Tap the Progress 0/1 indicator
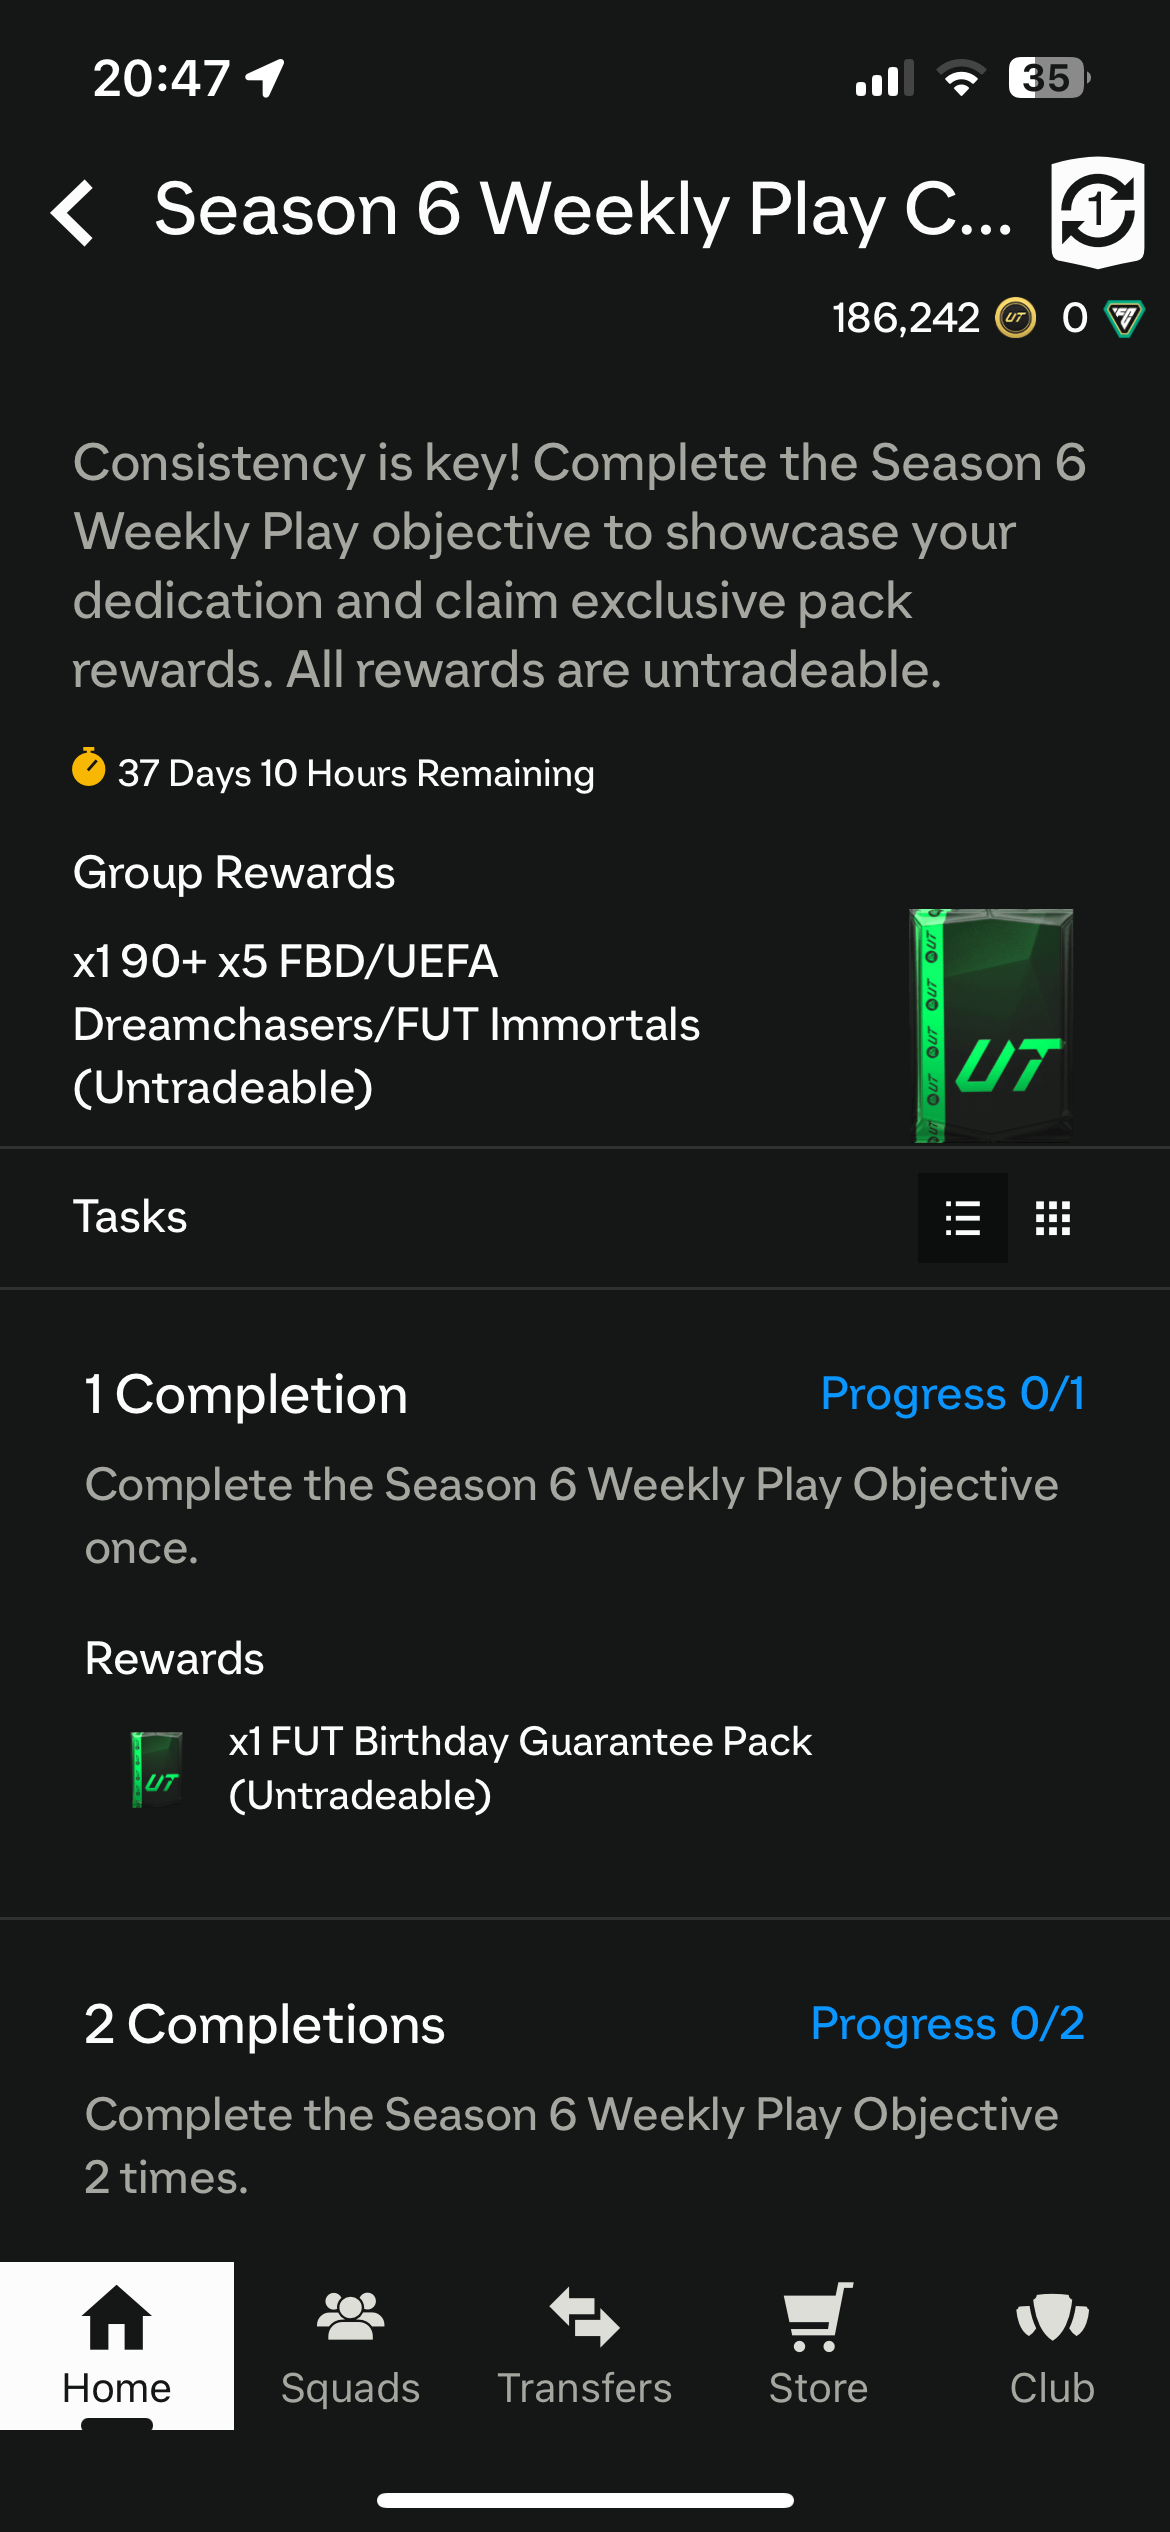 pyautogui.click(x=952, y=1394)
